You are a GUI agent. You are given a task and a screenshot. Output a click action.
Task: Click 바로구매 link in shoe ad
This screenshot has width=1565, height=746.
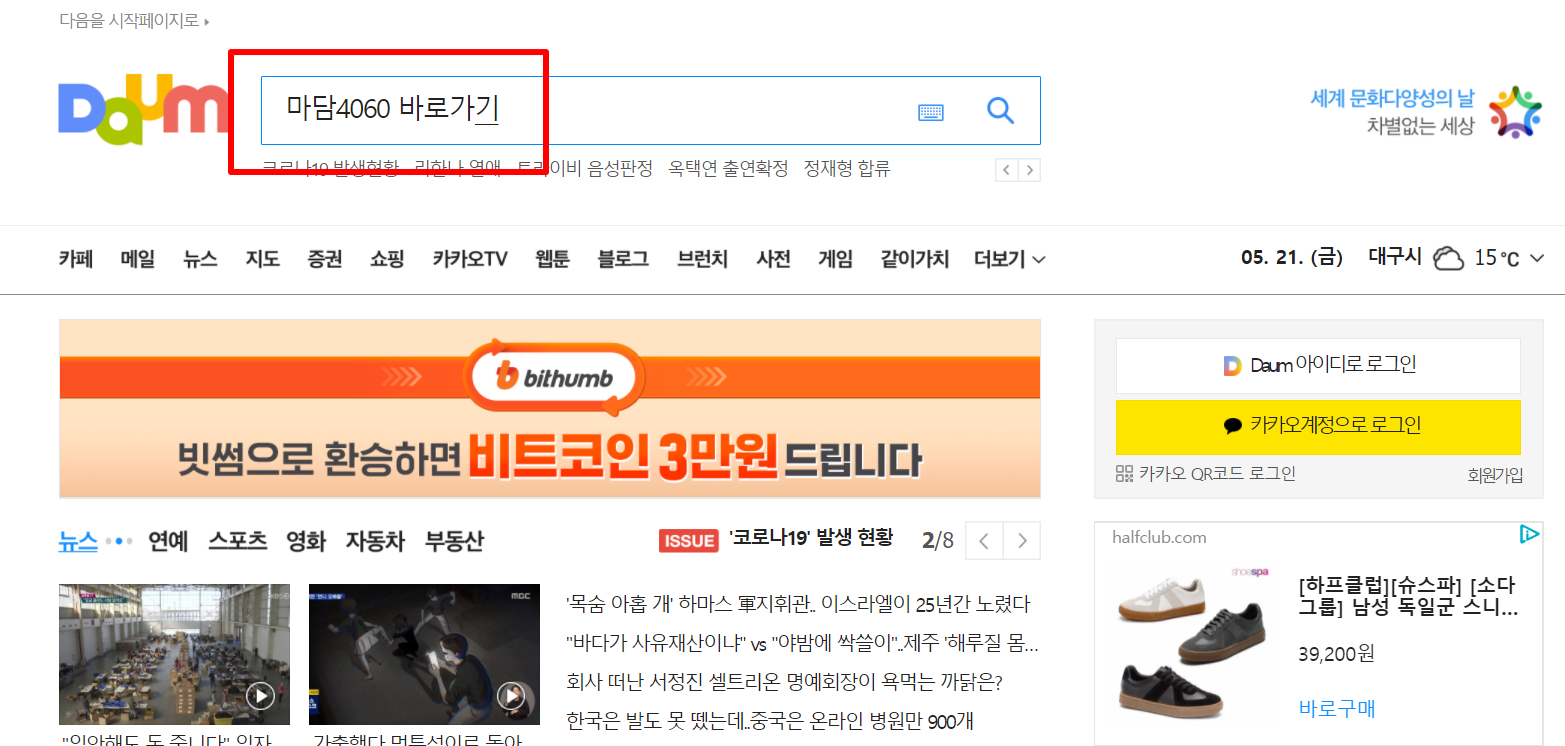click(1337, 709)
